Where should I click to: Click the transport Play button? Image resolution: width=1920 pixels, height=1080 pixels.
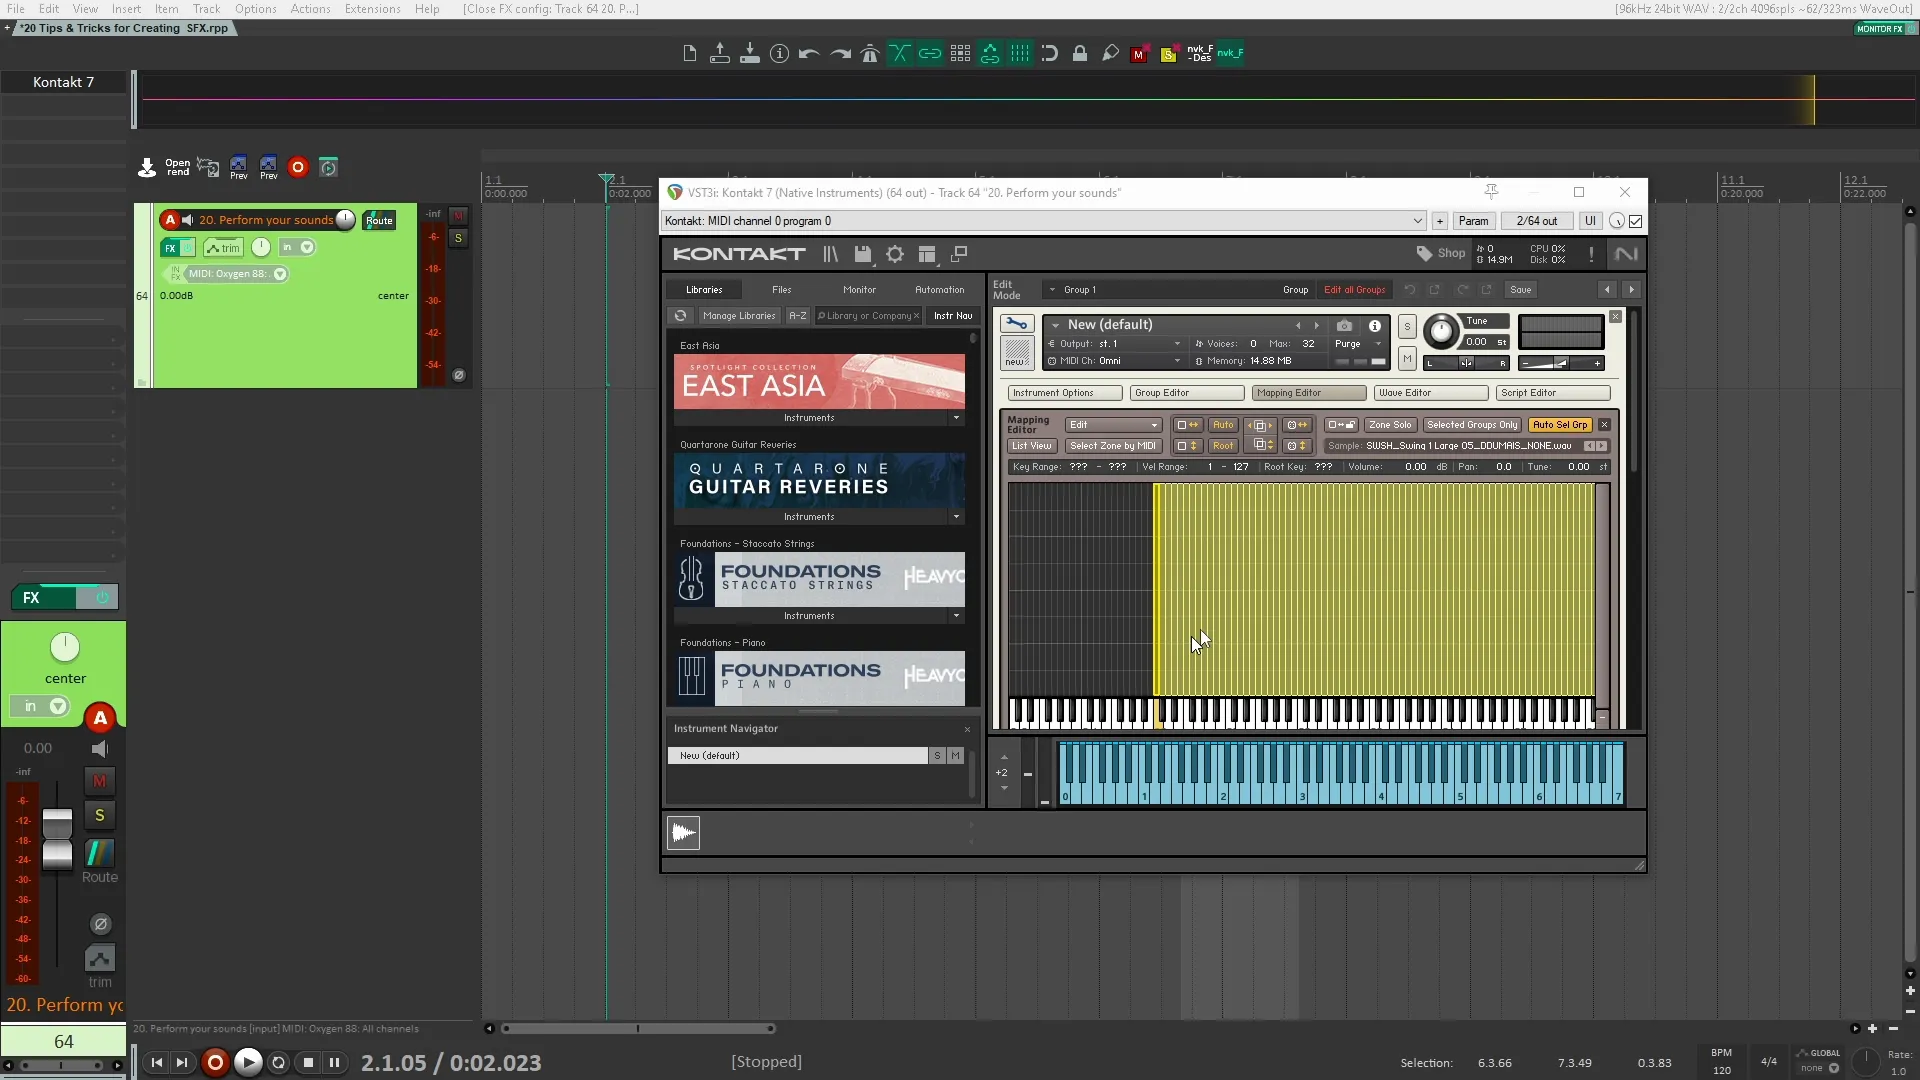coord(248,1062)
